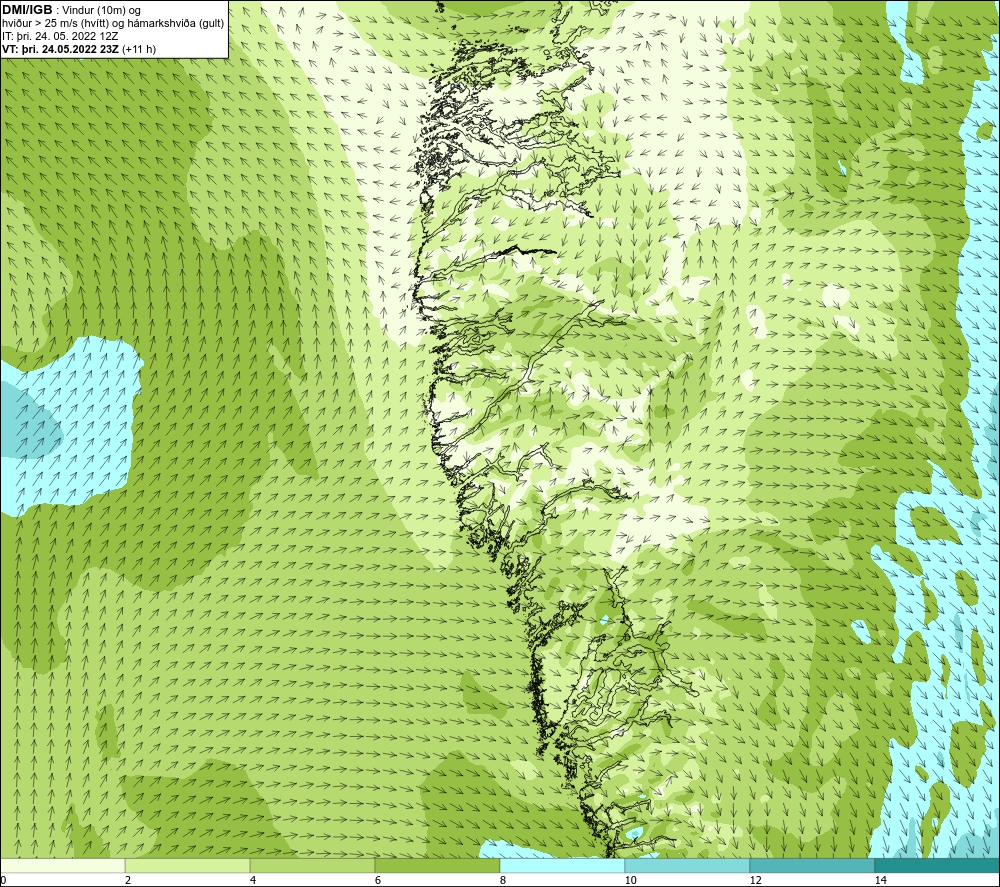This screenshot has height=887, width=1000.
Task: Click the 'IT: þri. 24. 05. 2022 12Z' line
Action: coord(60,36)
